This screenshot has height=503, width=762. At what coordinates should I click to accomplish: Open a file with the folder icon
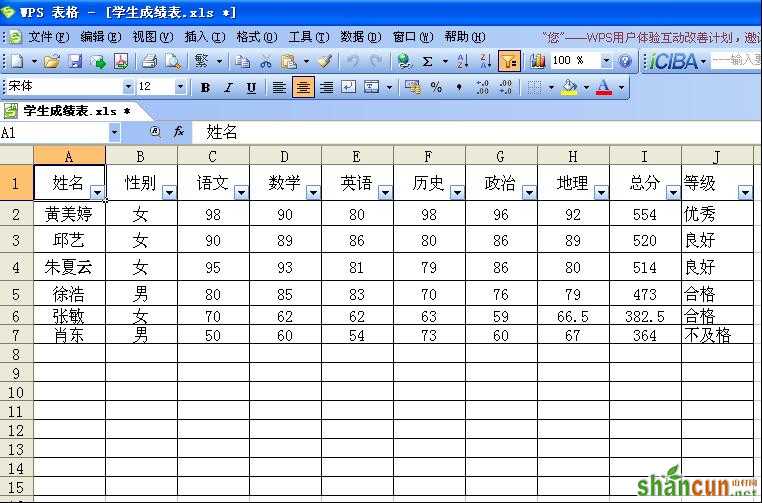pos(52,61)
